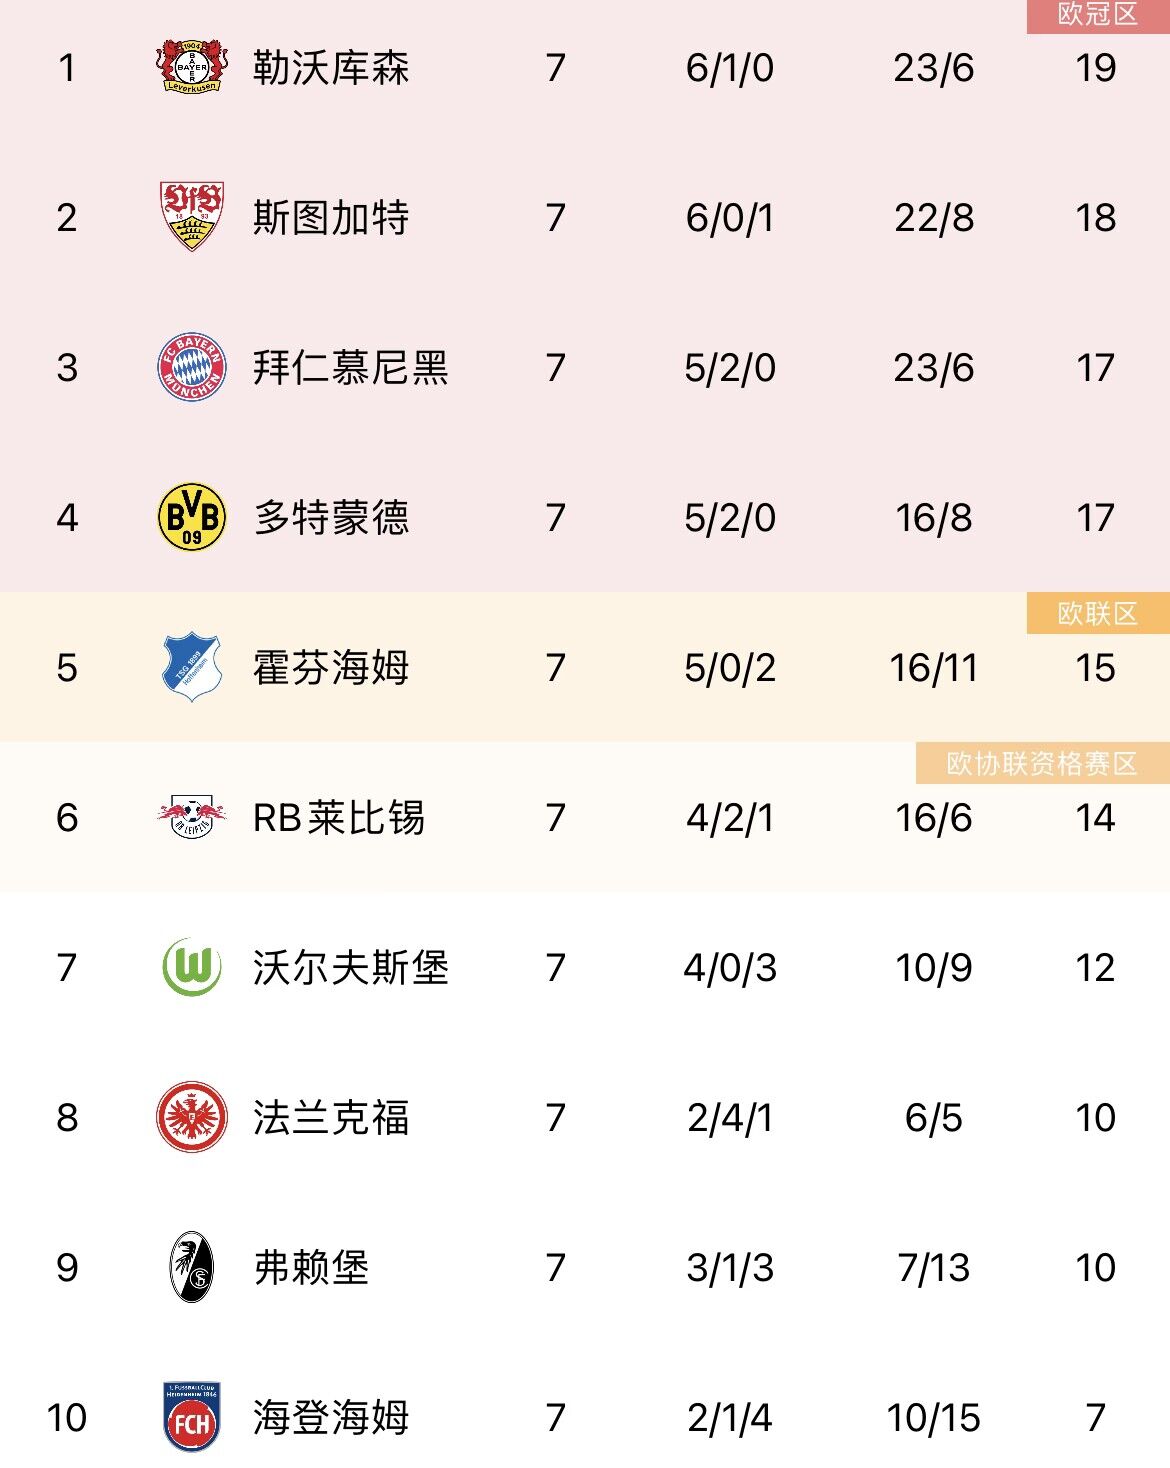
Task: Open the Hoffenheim team crest
Action: click(192, 667)
